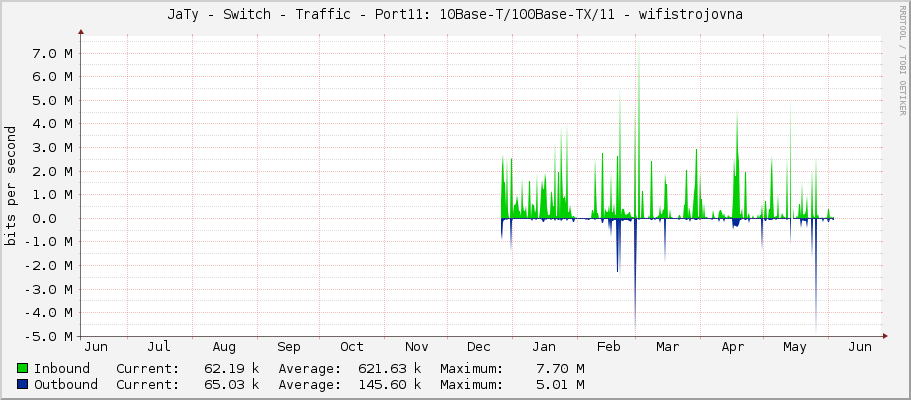Image resolution: width=911 pixels, height=400 pixels.
Task: Click the Sep x-axis label
Action: [288, 347]
